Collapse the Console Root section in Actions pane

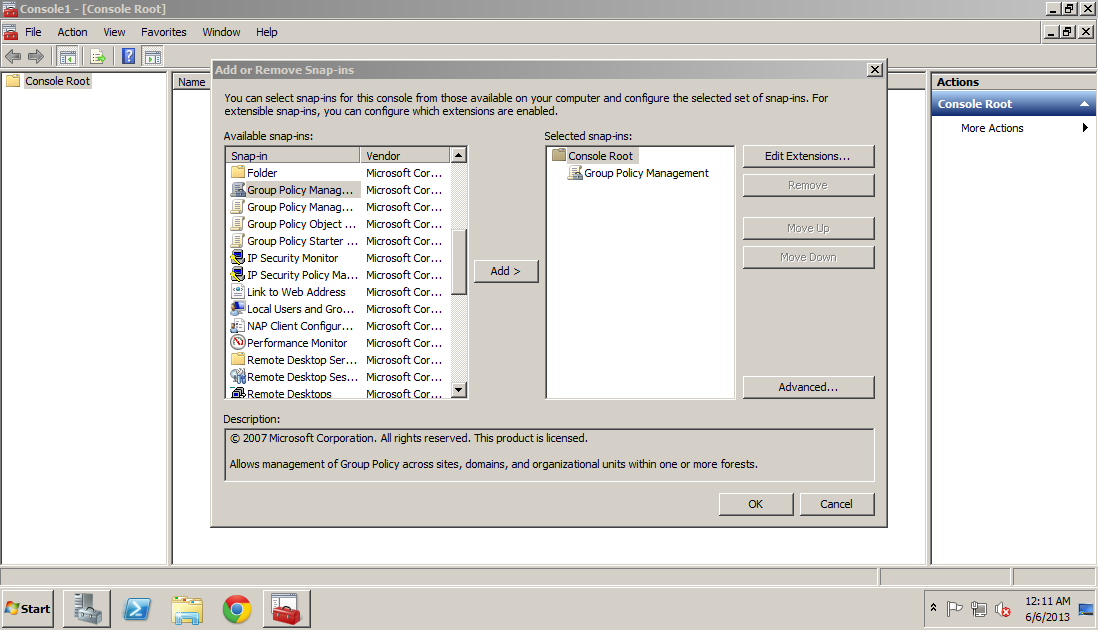pos(1085,104)
